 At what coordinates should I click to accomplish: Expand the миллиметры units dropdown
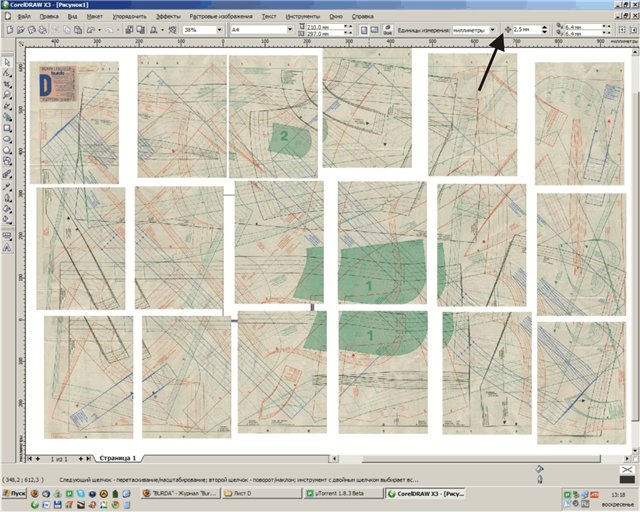494,30
